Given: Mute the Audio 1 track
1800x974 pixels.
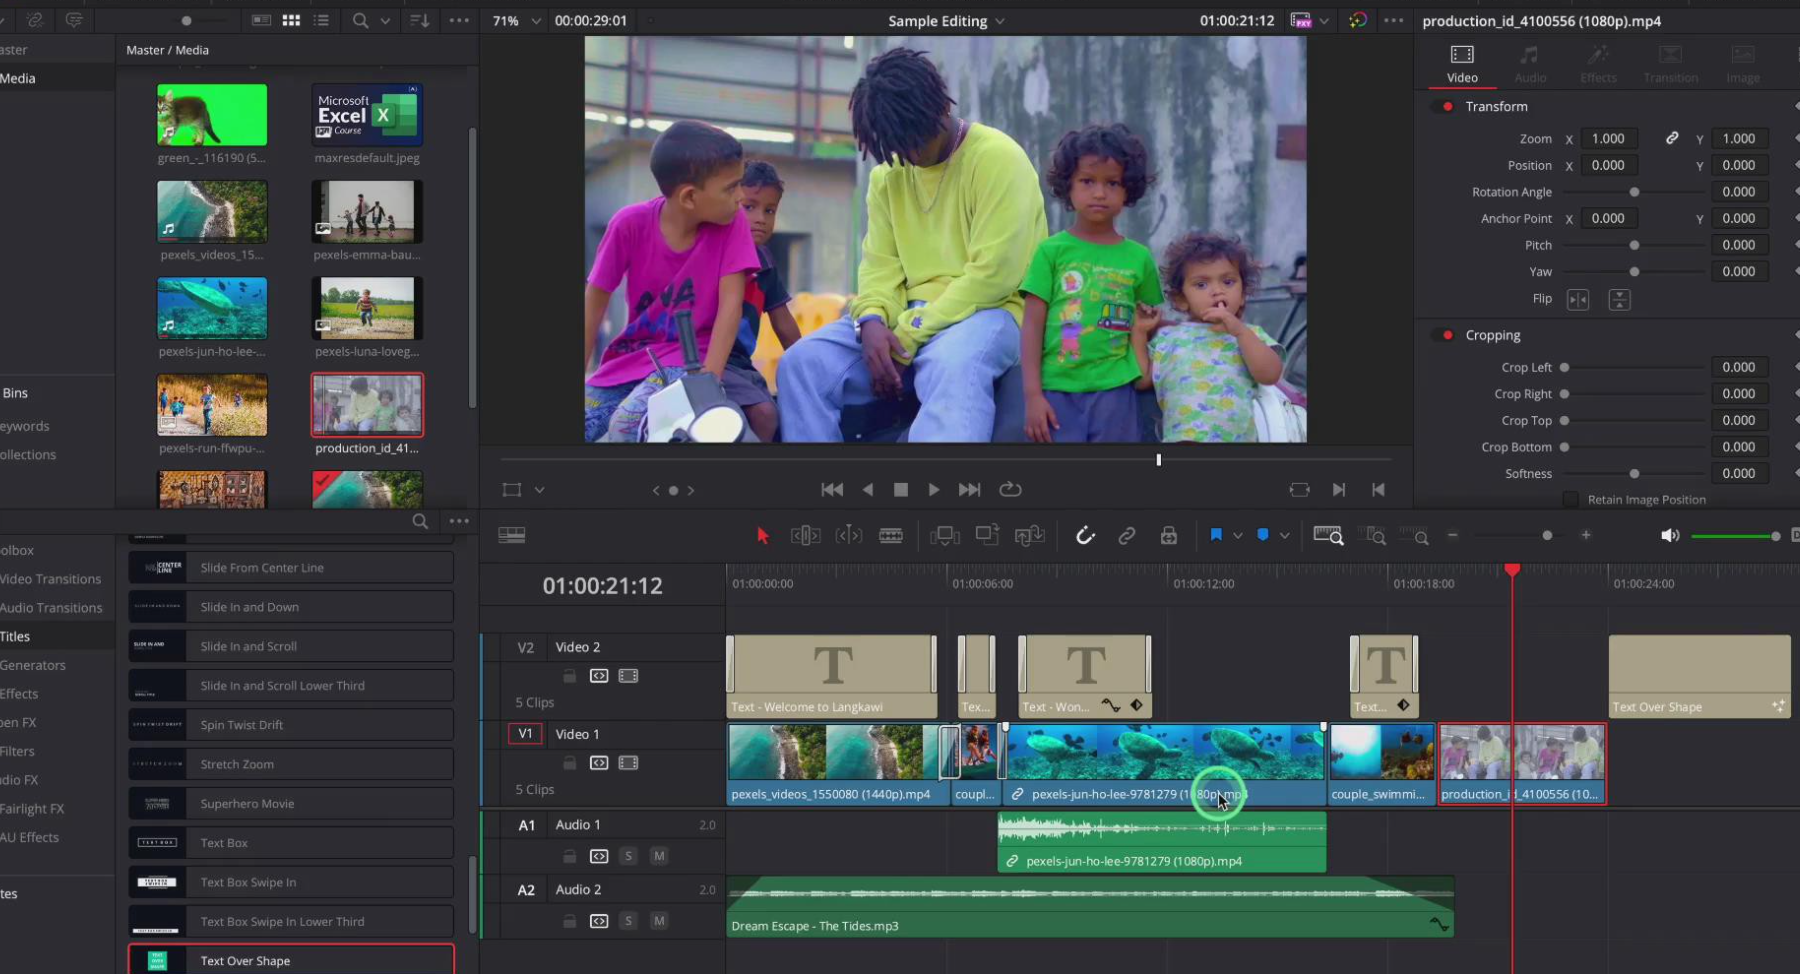Looking at the screenshot, I should coord(658,856).
